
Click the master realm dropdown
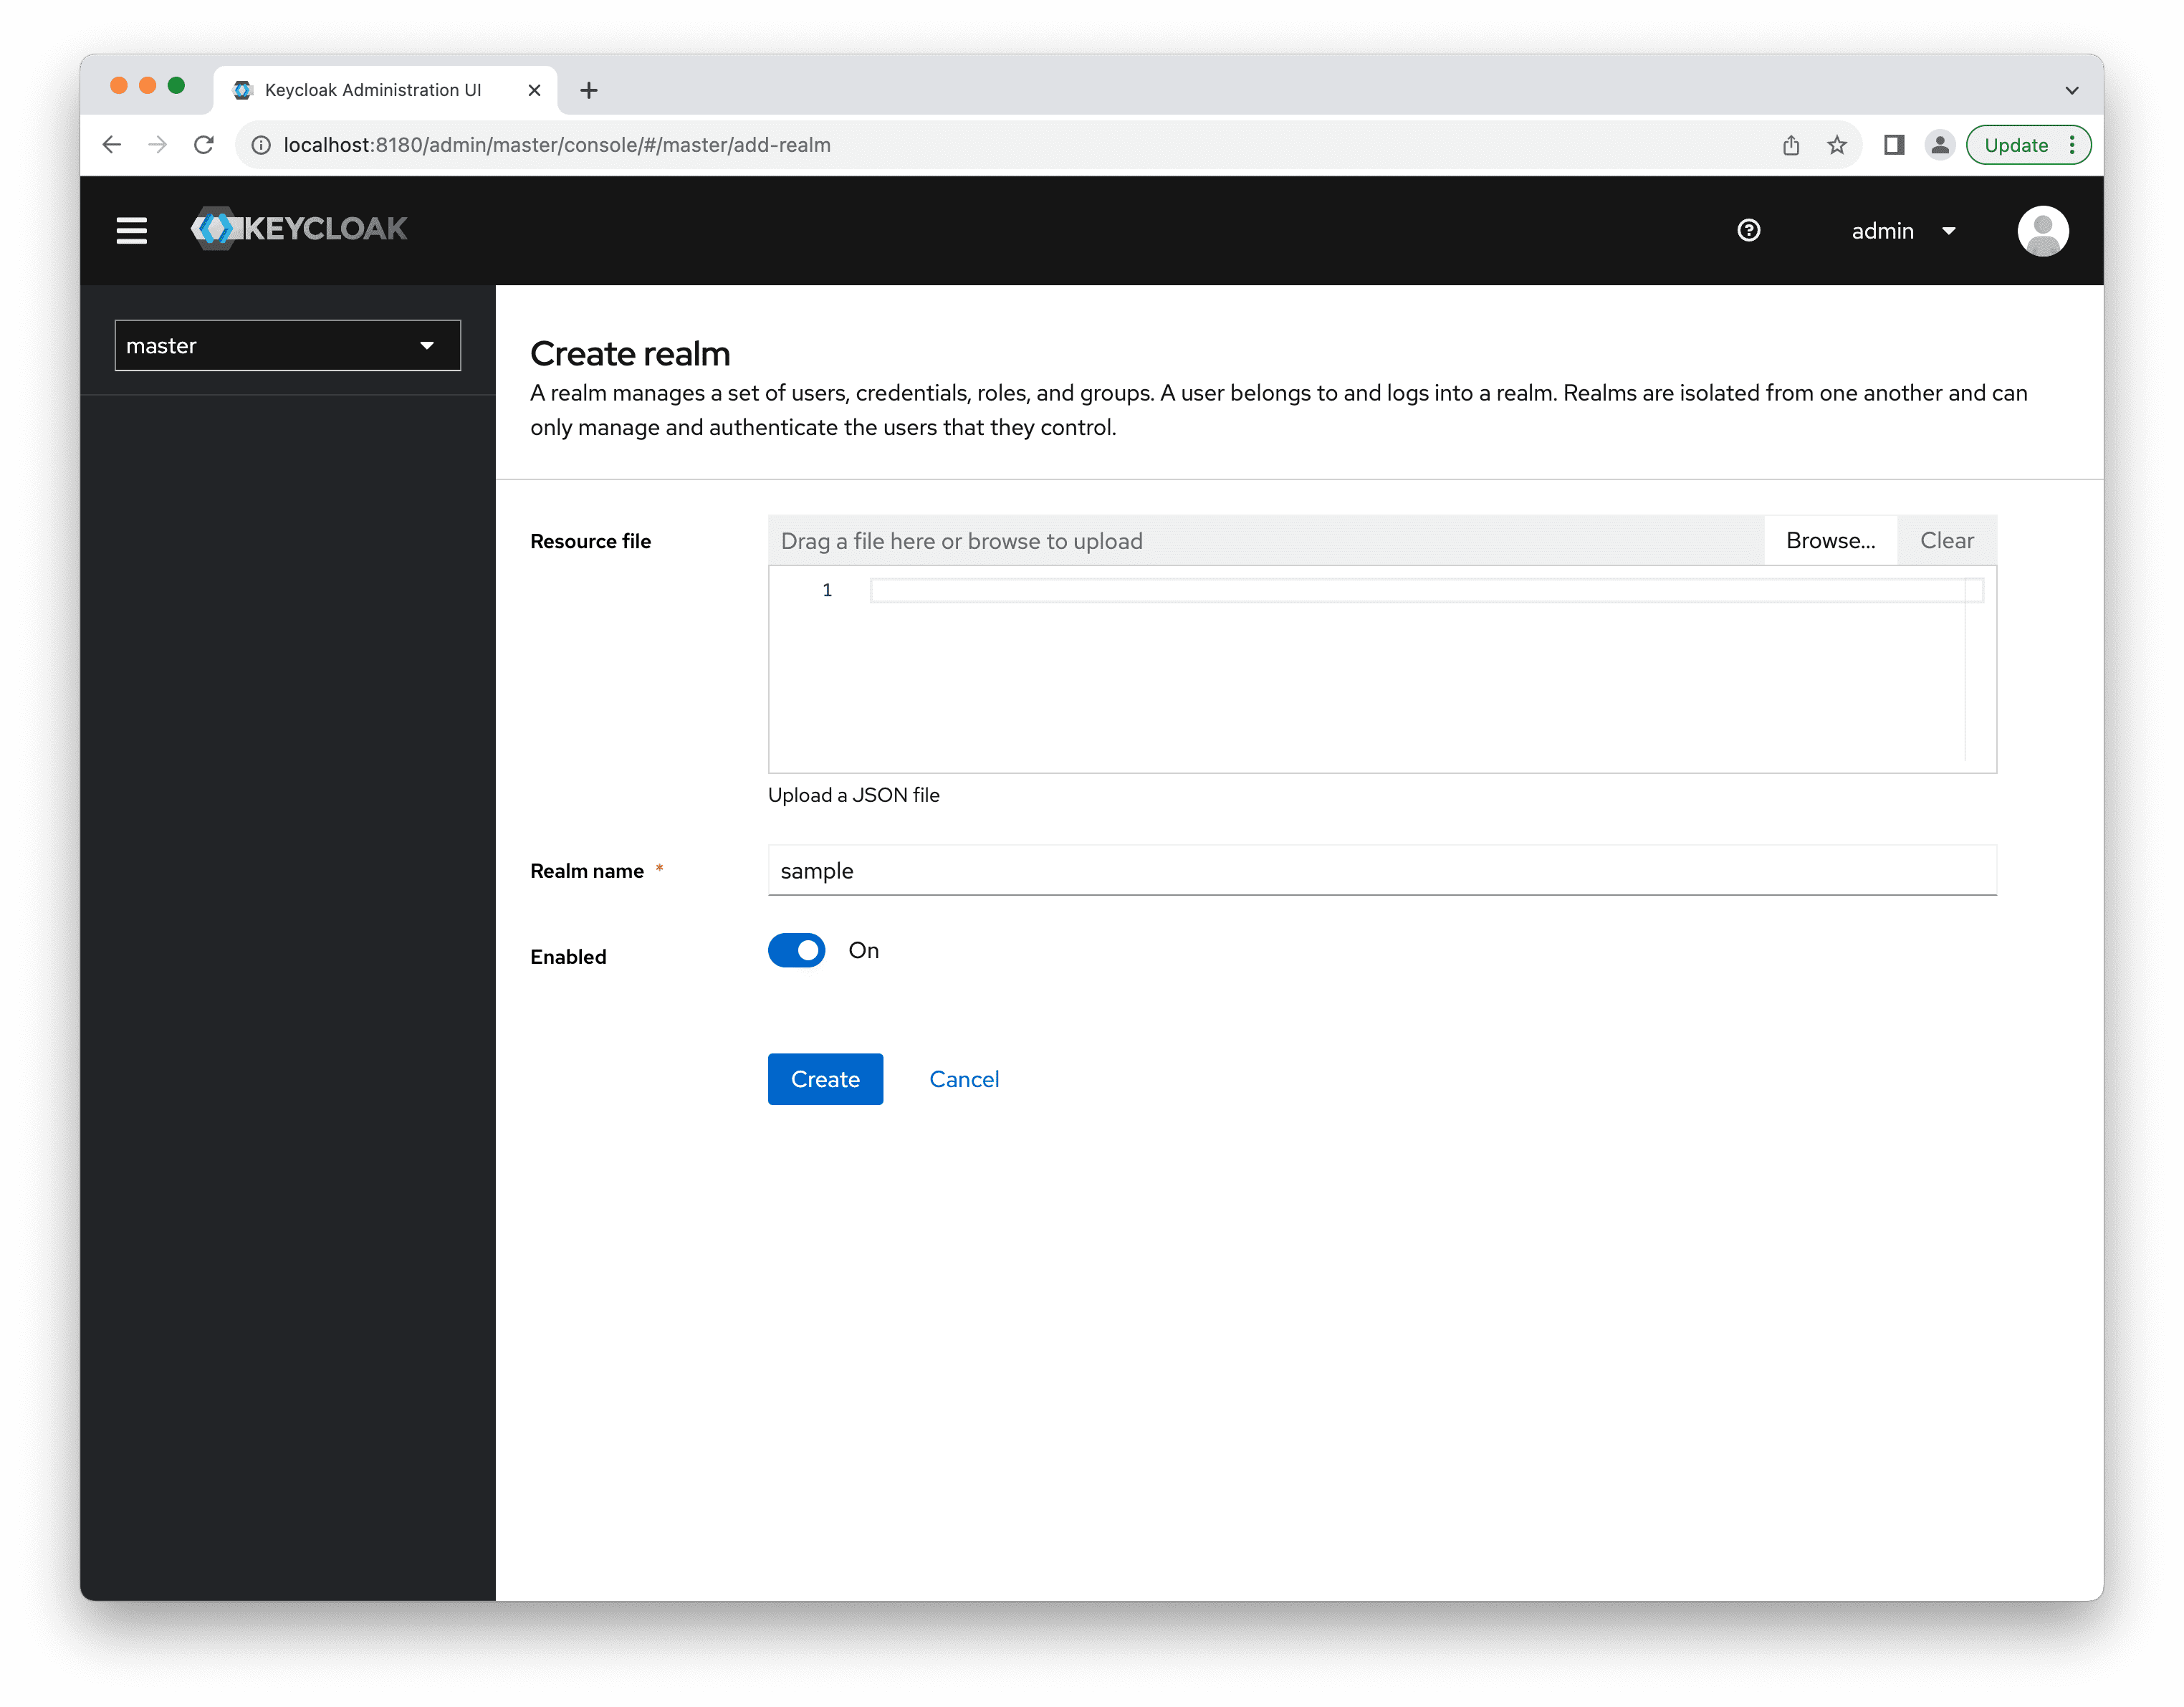(284, 344)
